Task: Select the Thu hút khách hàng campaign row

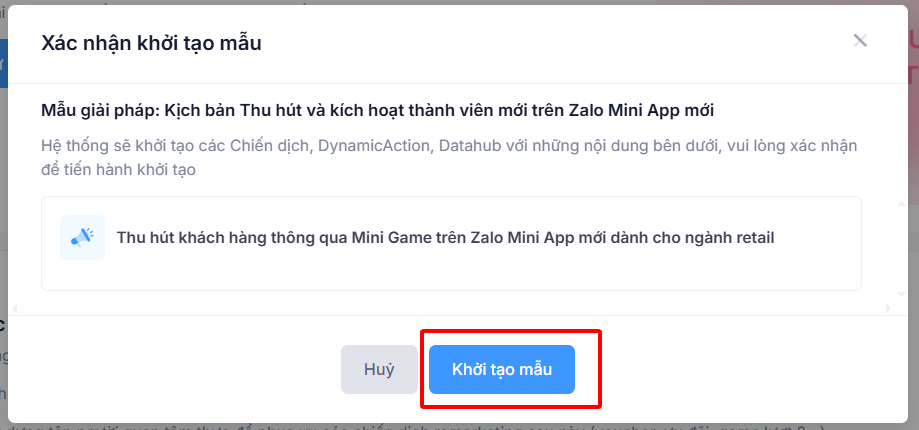Action: (451, 243)
